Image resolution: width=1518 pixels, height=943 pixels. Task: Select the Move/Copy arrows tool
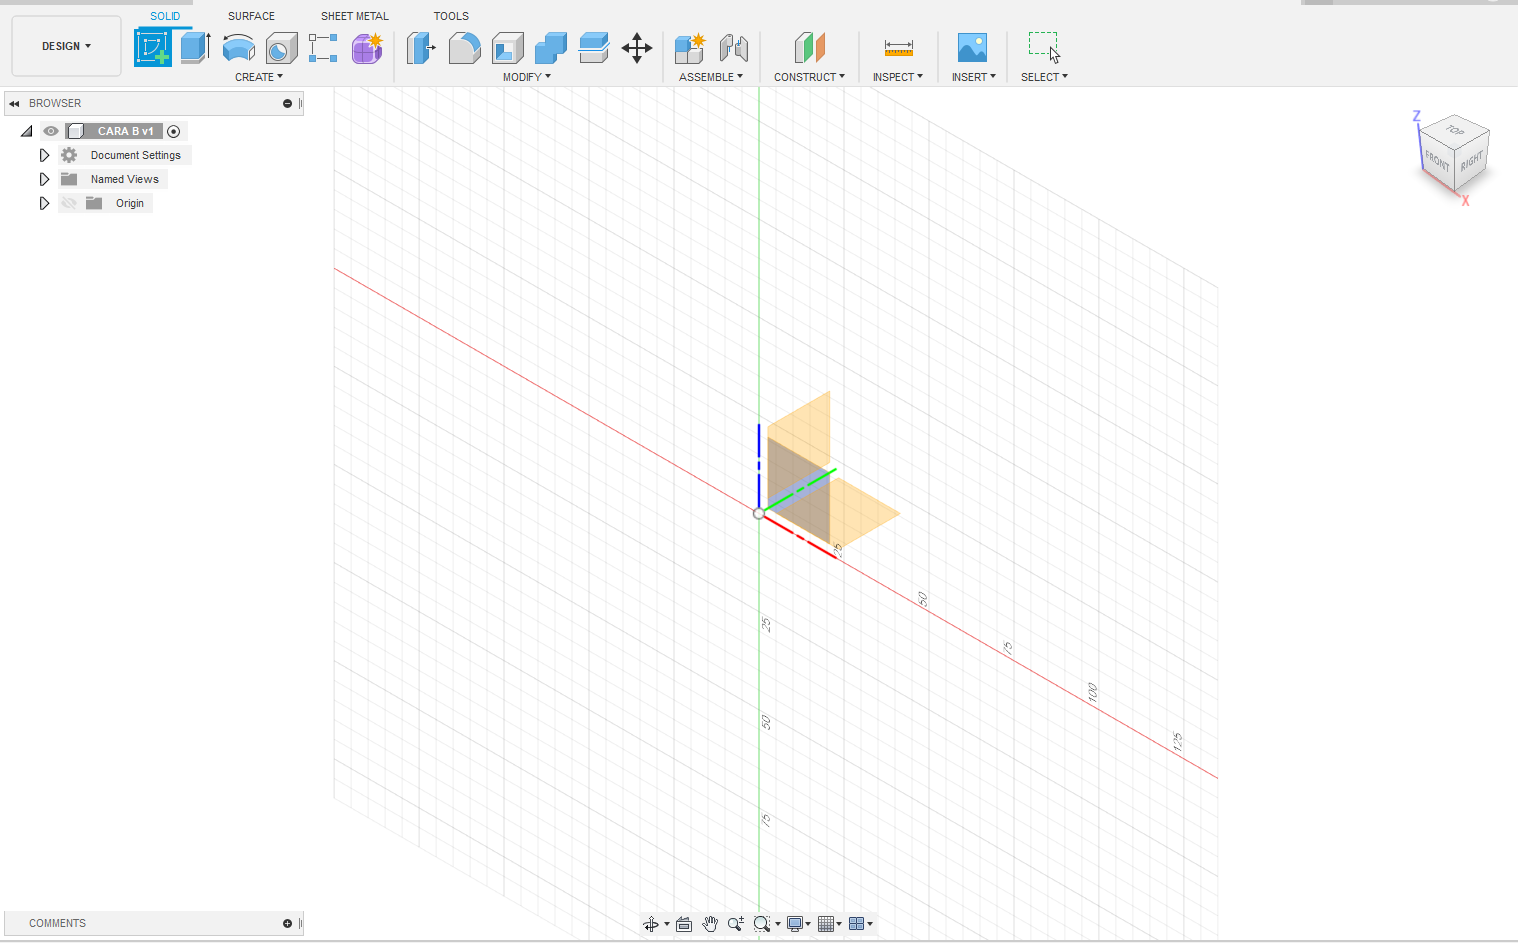point(637,48)
